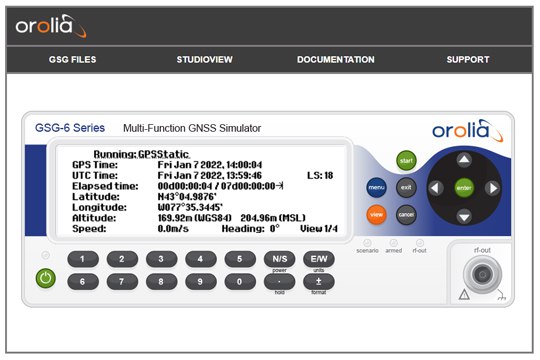This screenshot has height=360, width=540.
Task: Click 'Running: GPSStatic' status text
Action: click(142, 154)
